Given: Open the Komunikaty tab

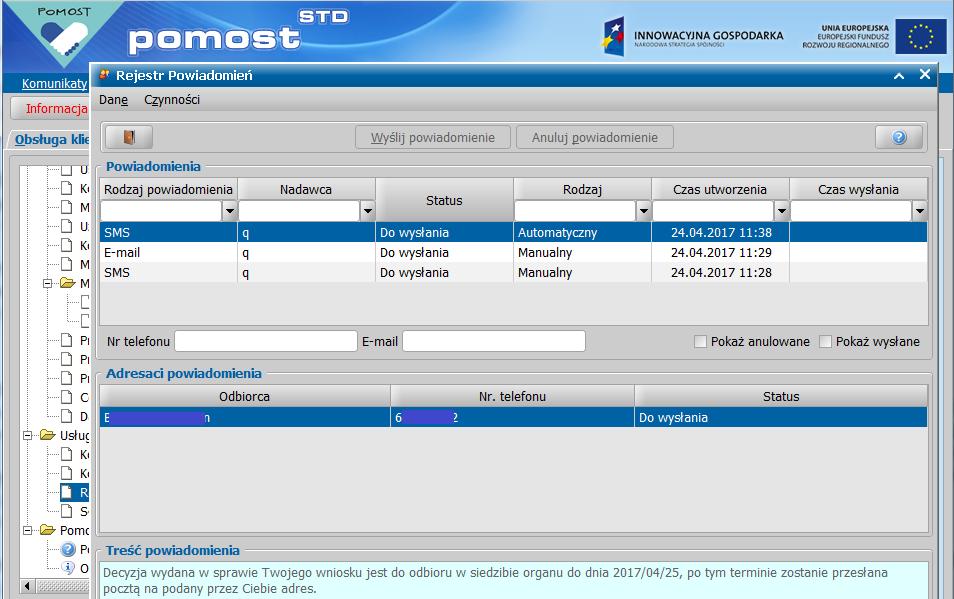Looking at the screenshot, I should tap(55, 84).
